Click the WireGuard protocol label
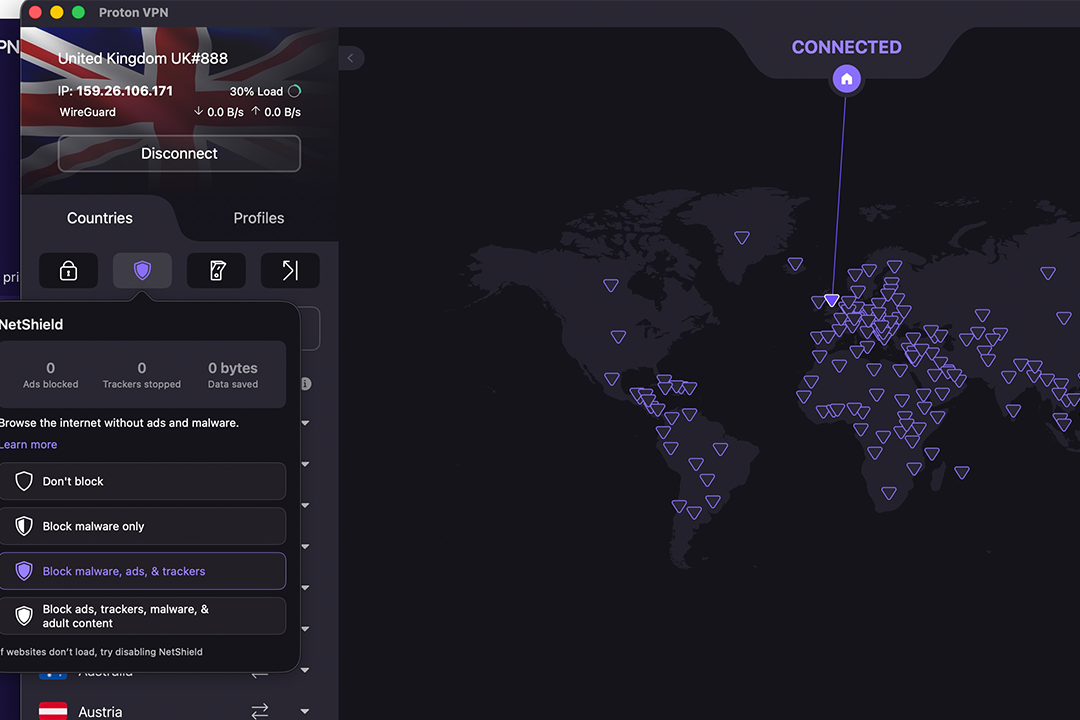The height and width of the screenshot is (720, 1080). [x=87, y=112]
